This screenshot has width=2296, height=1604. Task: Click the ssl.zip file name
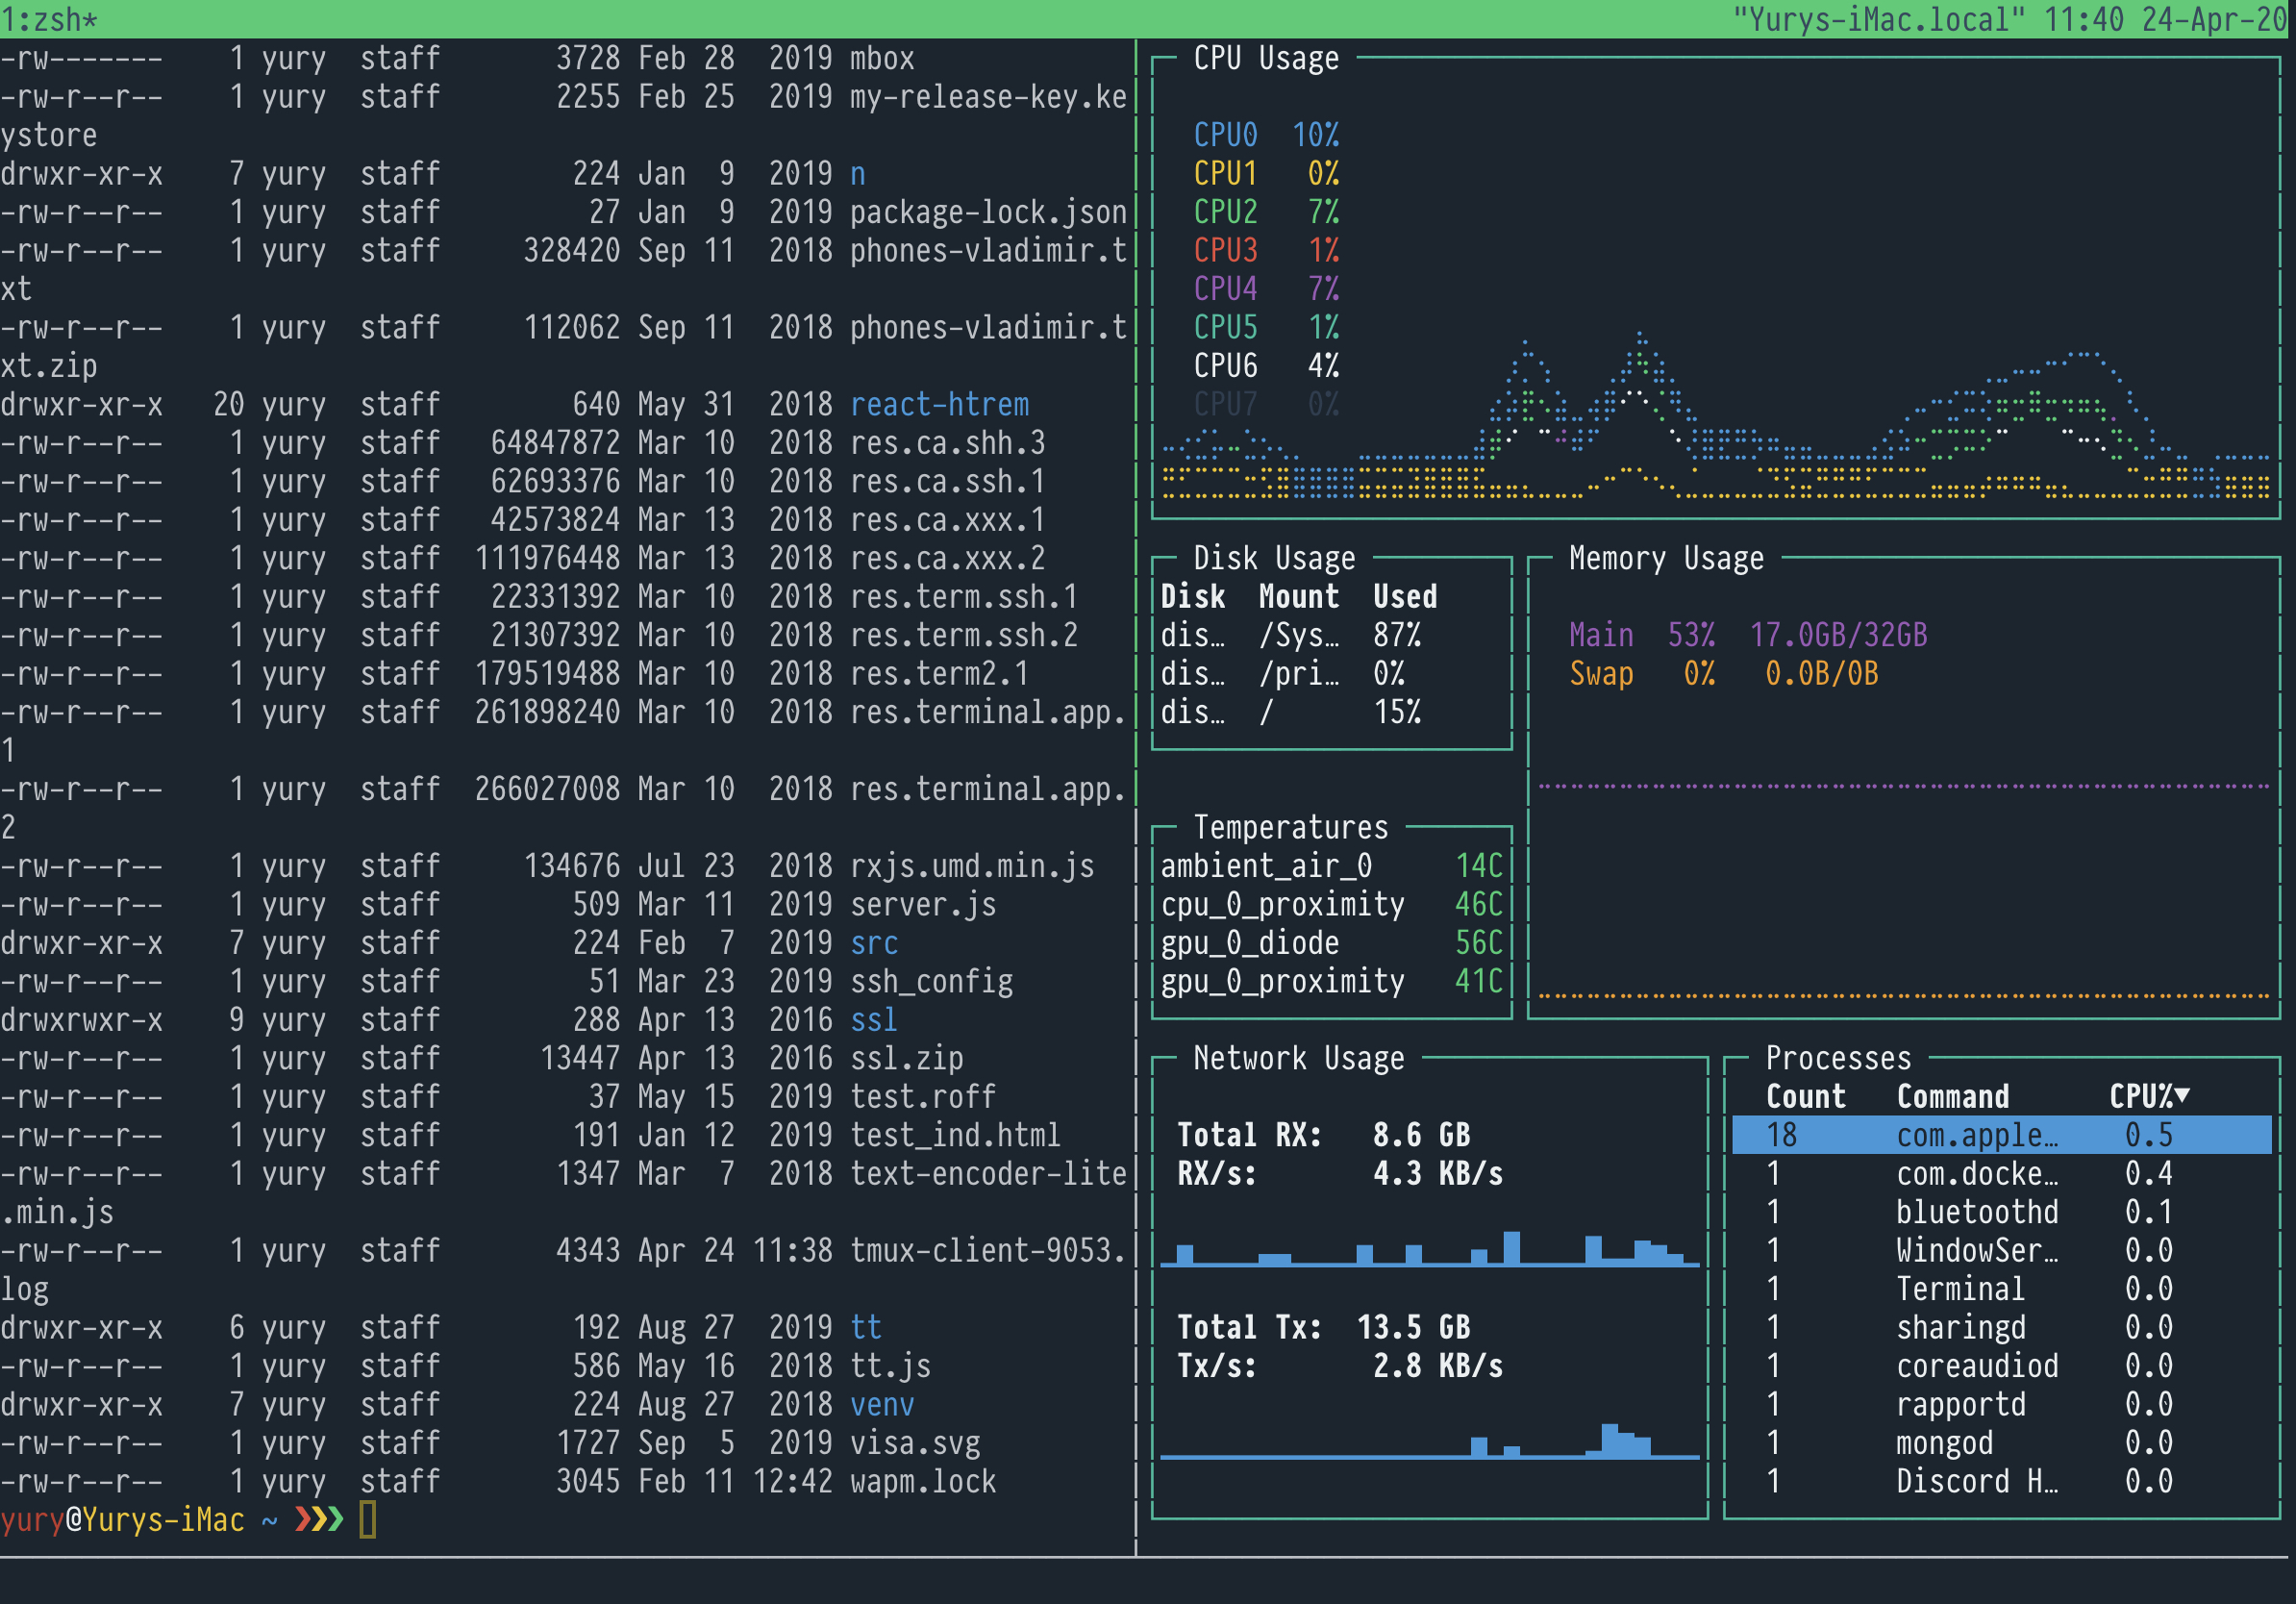(x=907, y=1058)
